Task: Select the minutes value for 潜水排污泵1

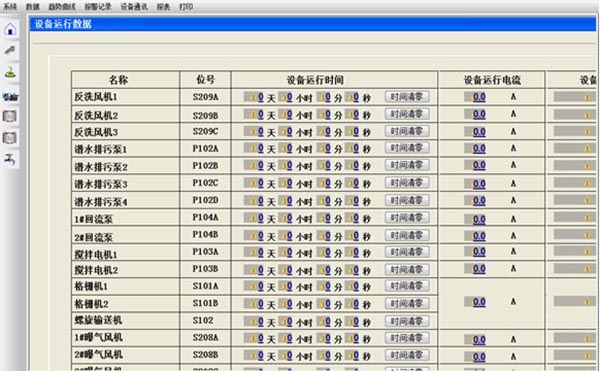Action: (x=324, y=148)
